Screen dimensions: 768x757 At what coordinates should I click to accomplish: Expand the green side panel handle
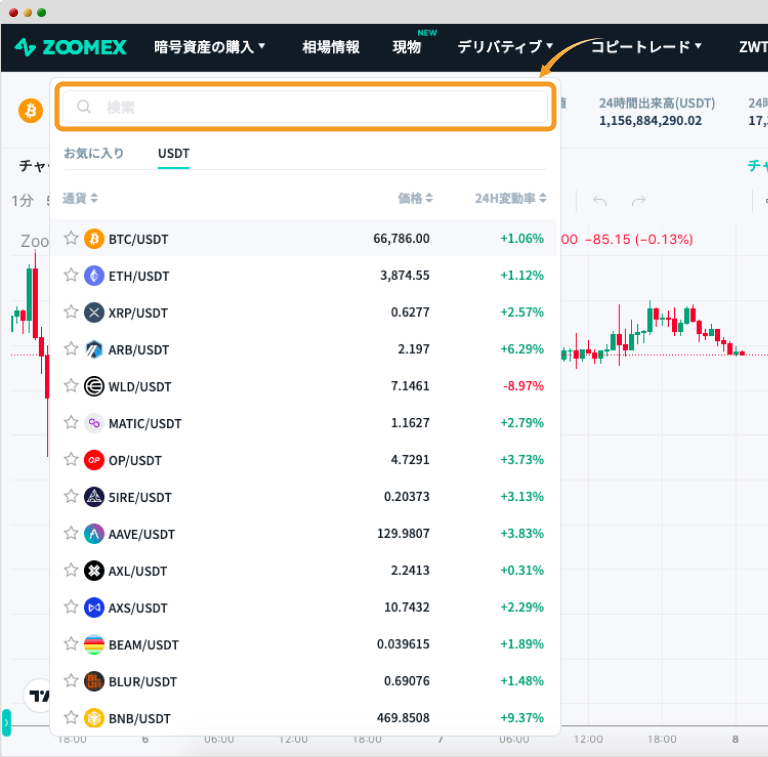click(x=6, y=723)
